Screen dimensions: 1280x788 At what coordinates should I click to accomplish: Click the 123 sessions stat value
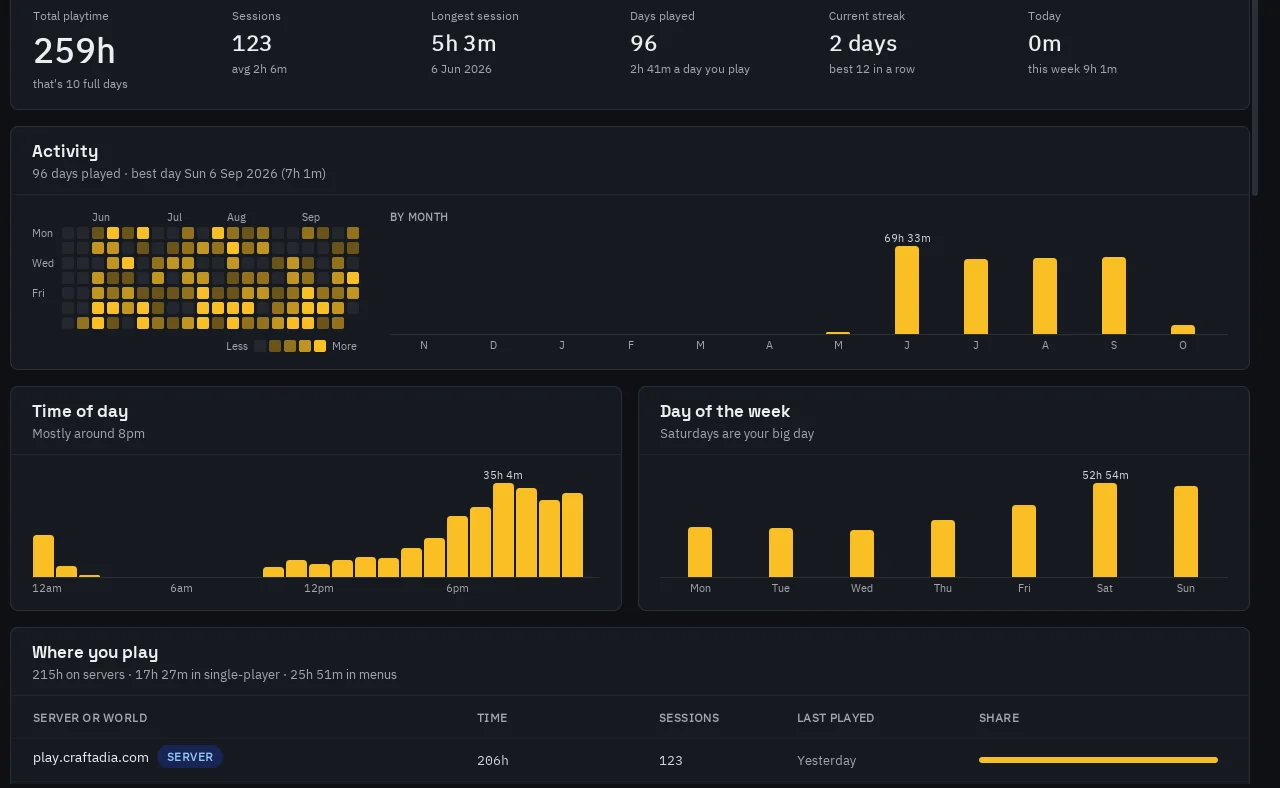[x=252, y=43]
